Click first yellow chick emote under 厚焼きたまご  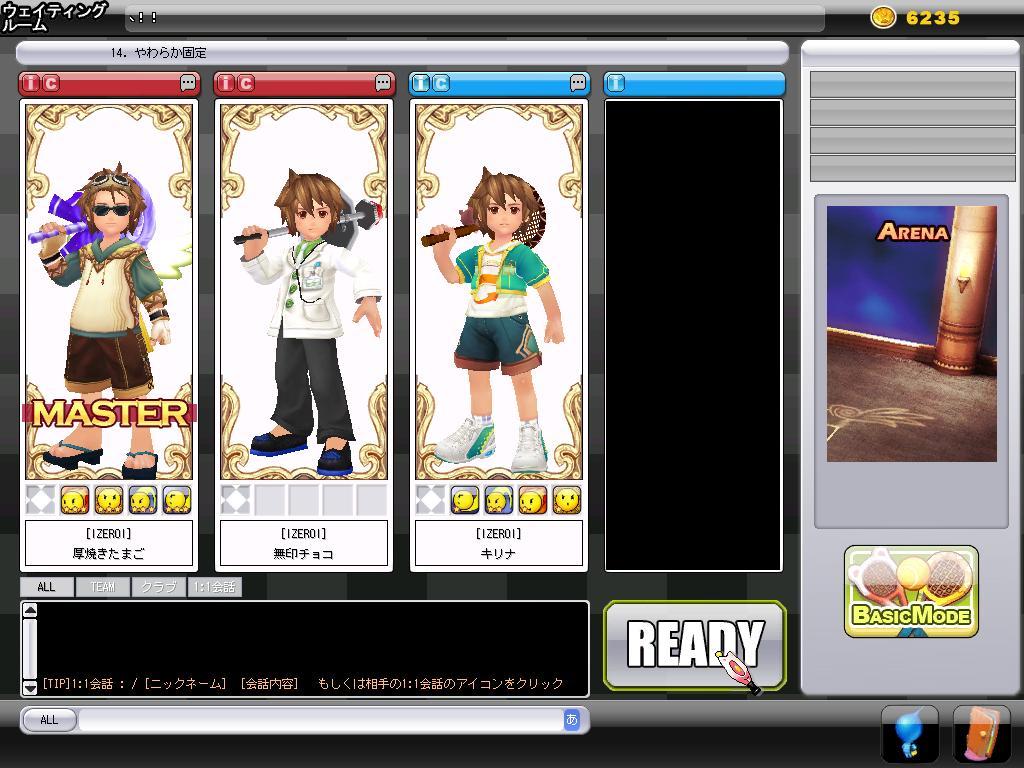pos(75,499)
